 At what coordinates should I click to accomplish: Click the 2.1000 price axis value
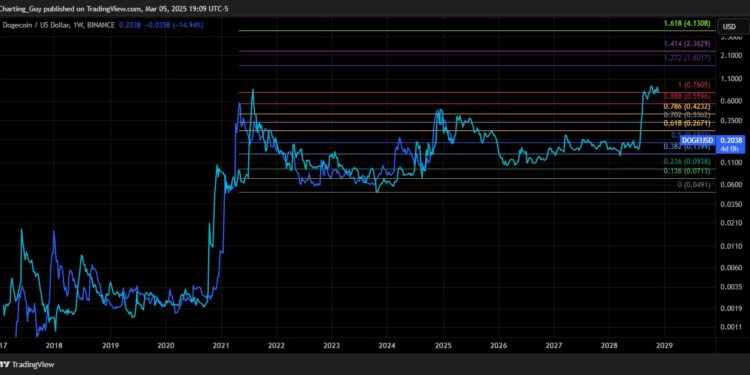pyautogui.click(x=732, y=56)
